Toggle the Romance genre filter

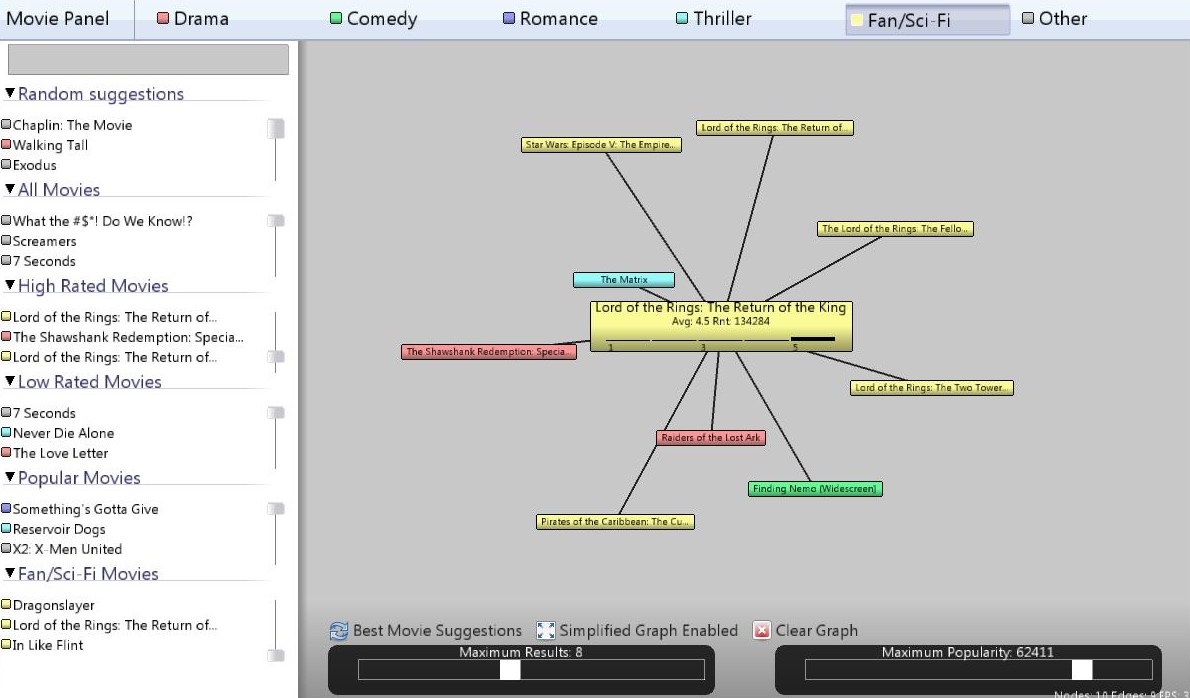click(550, 19)
